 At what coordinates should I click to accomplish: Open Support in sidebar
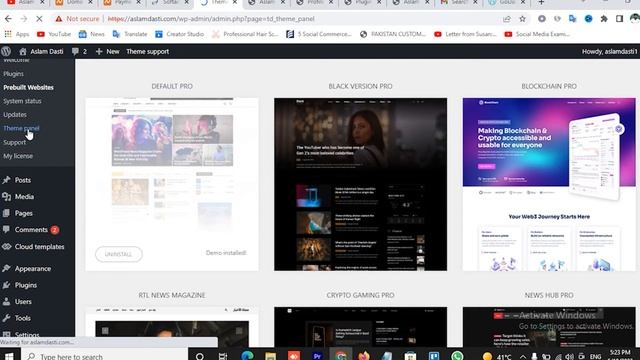pyautogui.click(x=14, y=142)
